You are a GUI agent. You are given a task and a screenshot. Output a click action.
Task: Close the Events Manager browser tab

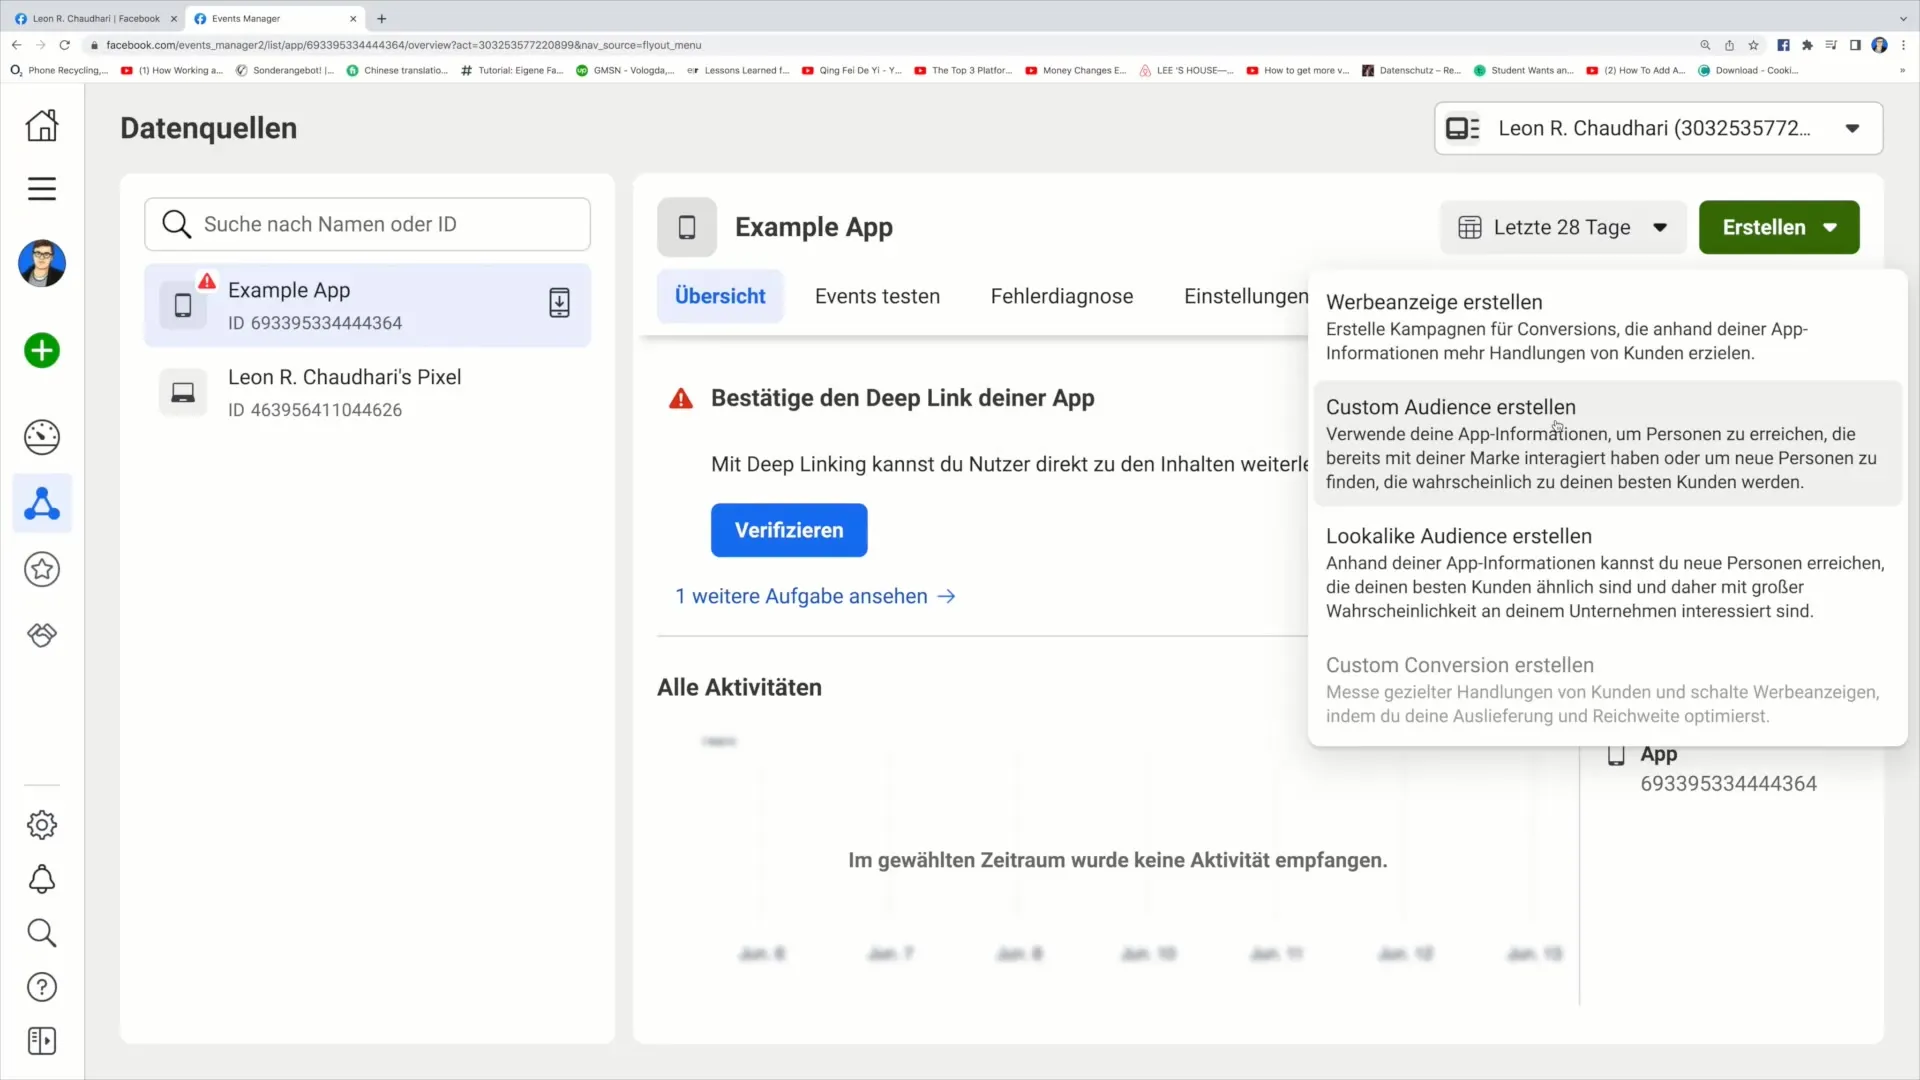tap(353, 18)
